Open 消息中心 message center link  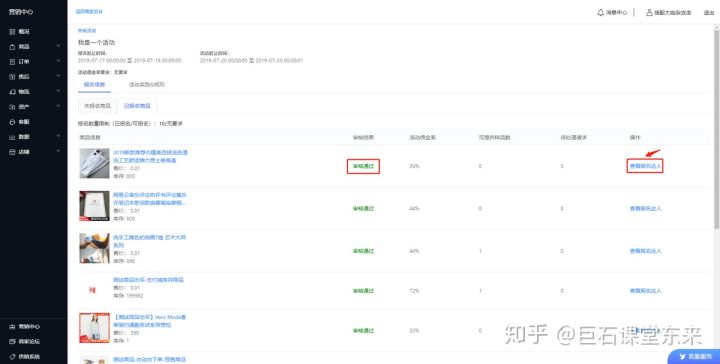point(616,13)
